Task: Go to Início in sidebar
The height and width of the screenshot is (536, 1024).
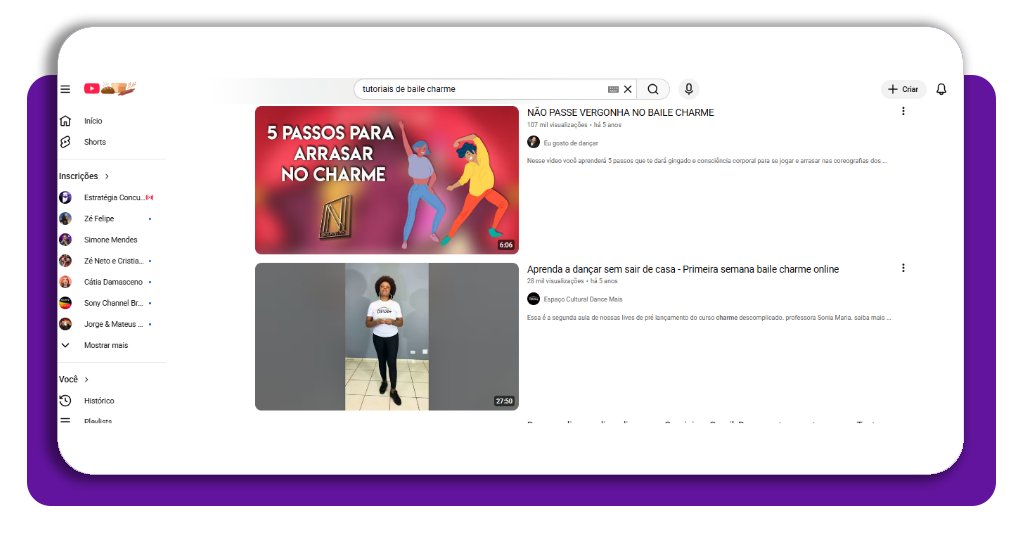Action: tap(93, 121)
